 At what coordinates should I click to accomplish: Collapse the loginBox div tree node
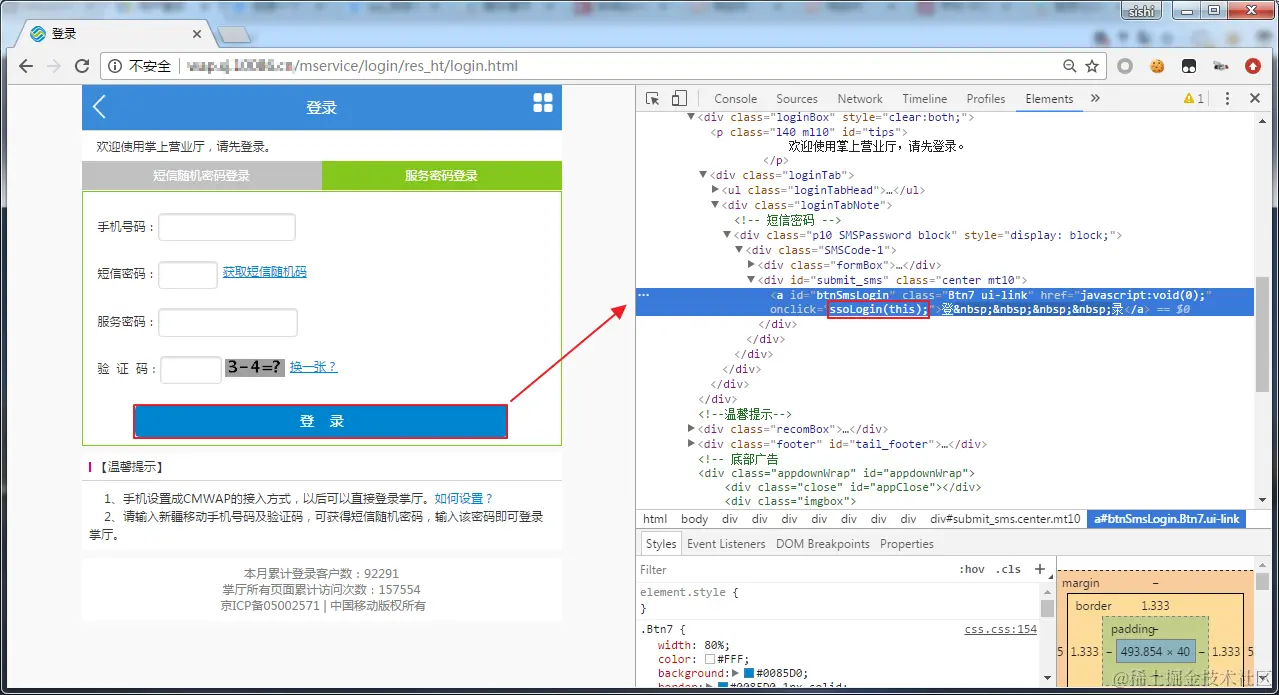click(x=691, y=117)
